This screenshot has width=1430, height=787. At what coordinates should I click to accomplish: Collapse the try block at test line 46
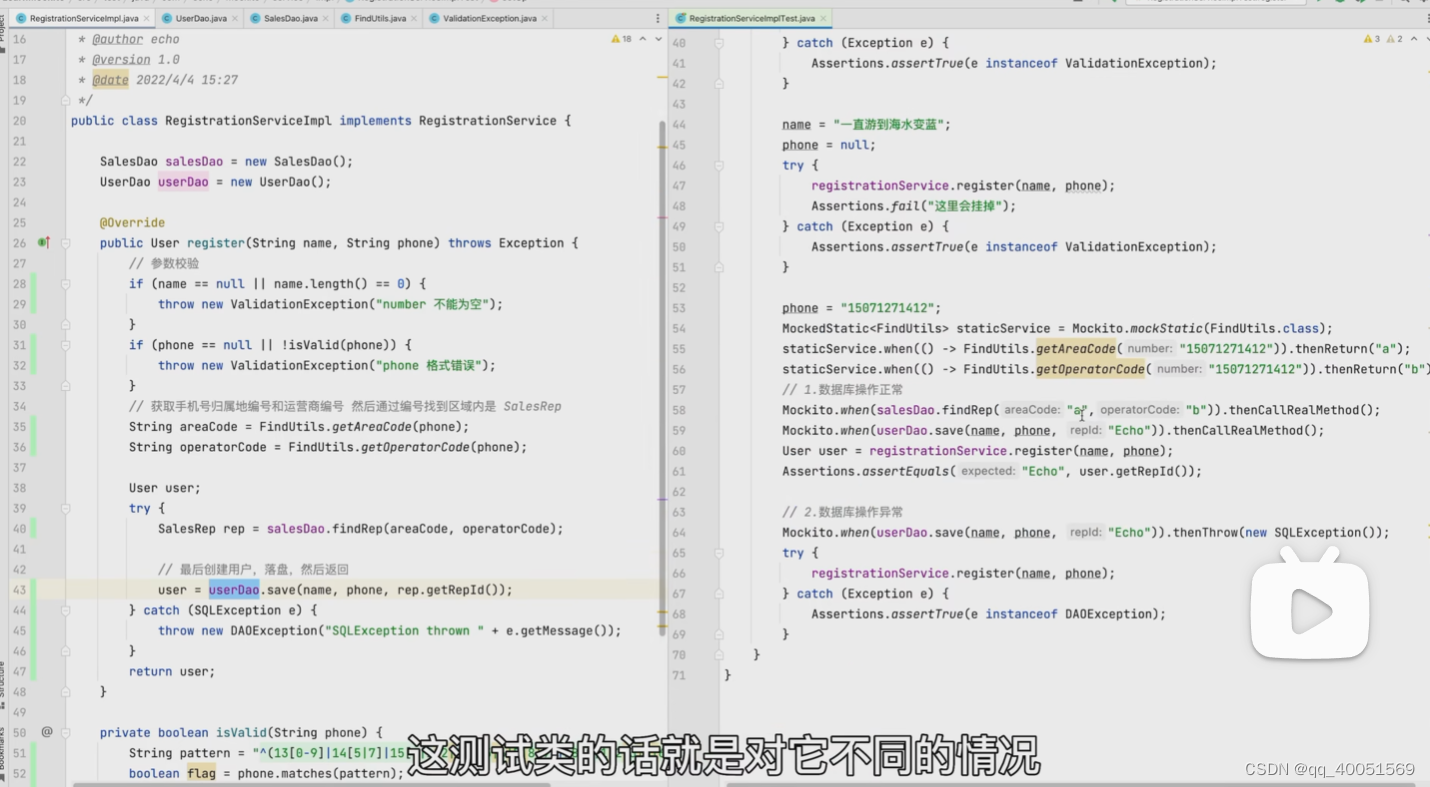tap(718, 165)
